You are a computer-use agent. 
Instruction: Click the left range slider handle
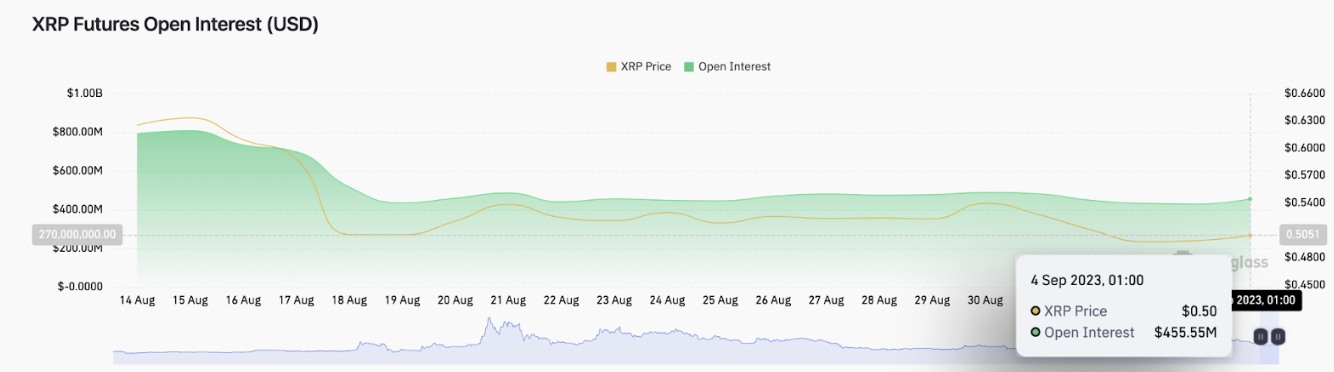coord(1262,337)
